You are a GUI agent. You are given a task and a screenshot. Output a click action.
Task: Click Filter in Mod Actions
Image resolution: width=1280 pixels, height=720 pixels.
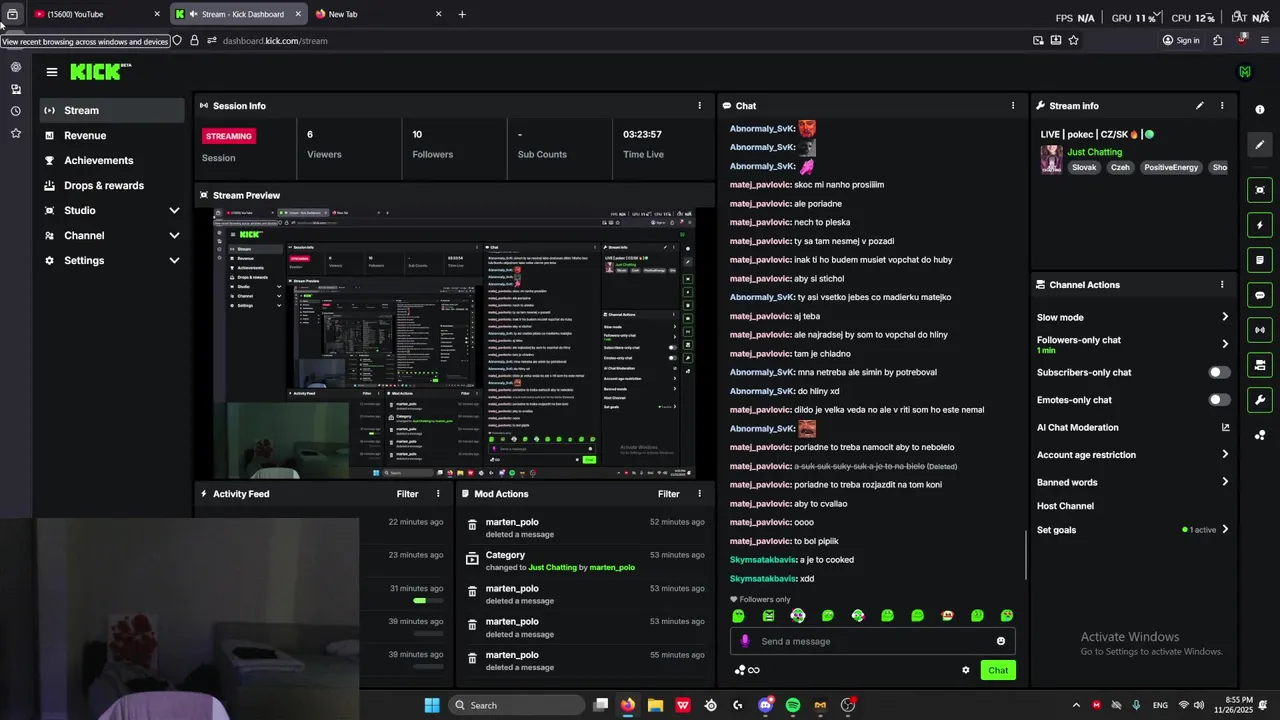pyautogui.click(x=669, y=493)
